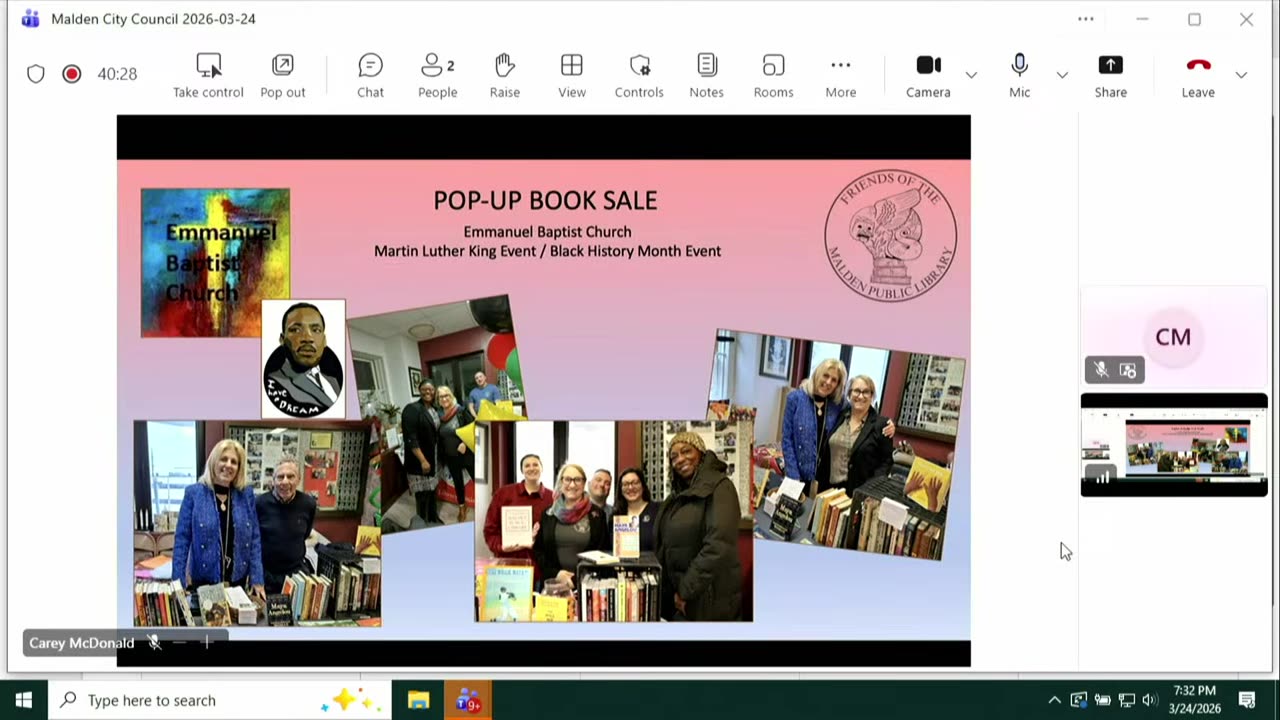Open breakout Rooms
This screenshot has height=720, width=1280.
(x=773, y=76)
